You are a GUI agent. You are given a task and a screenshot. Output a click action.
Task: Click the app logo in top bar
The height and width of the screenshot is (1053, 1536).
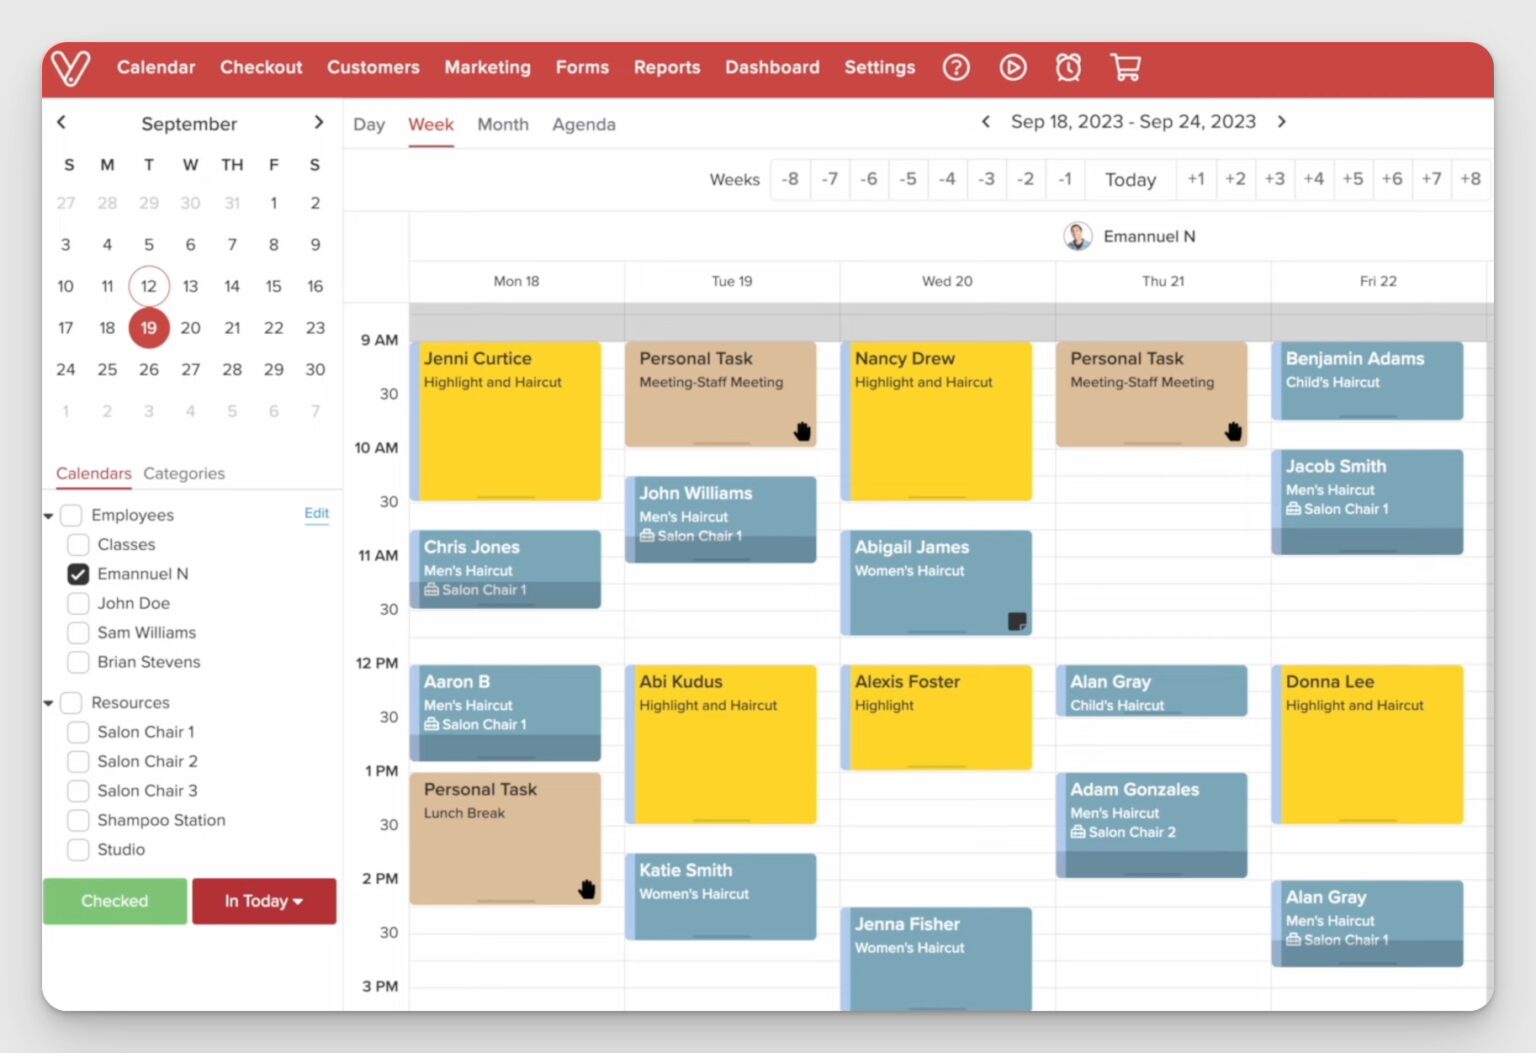point(71,67)
